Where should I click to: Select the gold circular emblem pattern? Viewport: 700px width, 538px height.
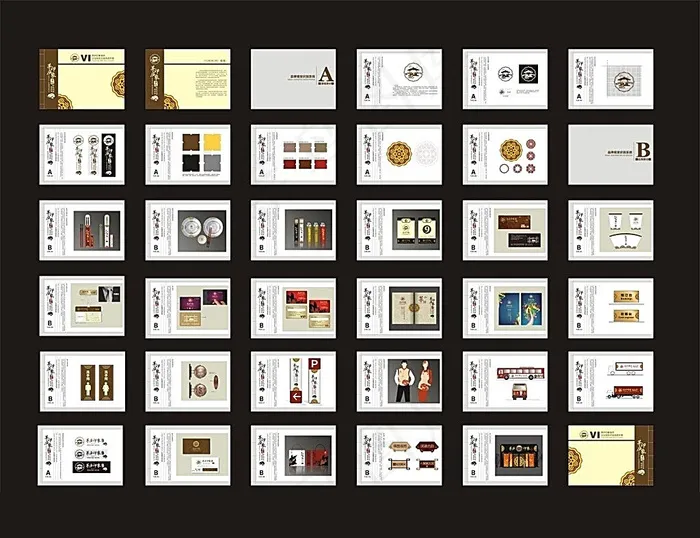400,155
